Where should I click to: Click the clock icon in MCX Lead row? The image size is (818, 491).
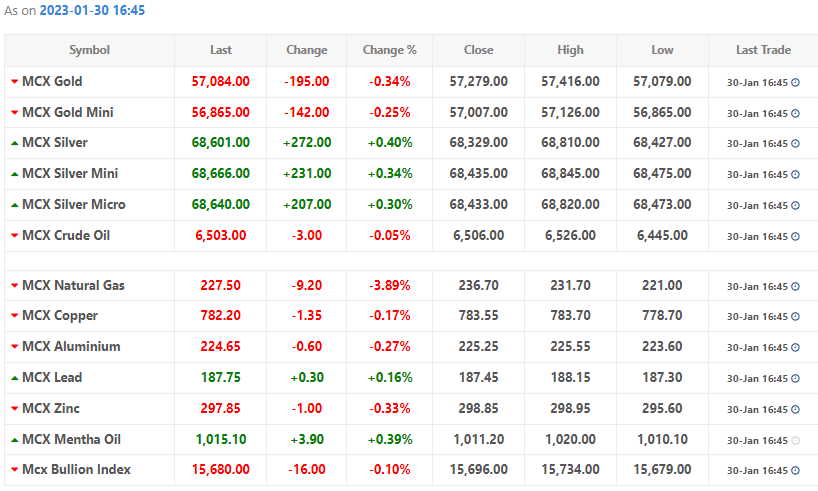(795, 378)
